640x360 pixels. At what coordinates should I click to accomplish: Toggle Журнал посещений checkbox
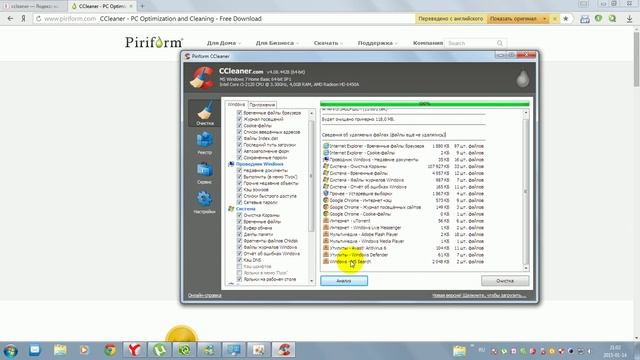coord(240,119)
